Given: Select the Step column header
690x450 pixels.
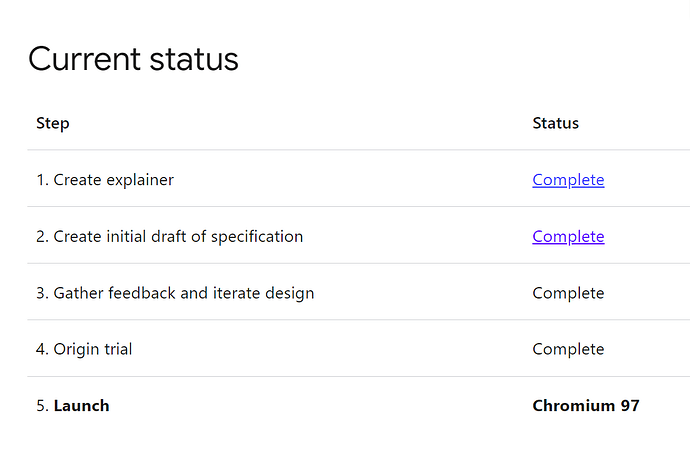Looking at the screenshot, I should click(53, 124).
